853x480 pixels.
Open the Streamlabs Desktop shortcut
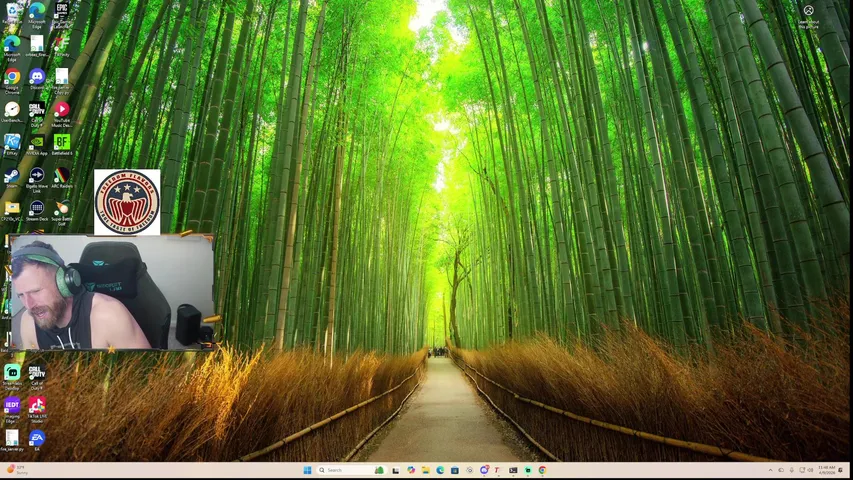[x=12, y=377]
